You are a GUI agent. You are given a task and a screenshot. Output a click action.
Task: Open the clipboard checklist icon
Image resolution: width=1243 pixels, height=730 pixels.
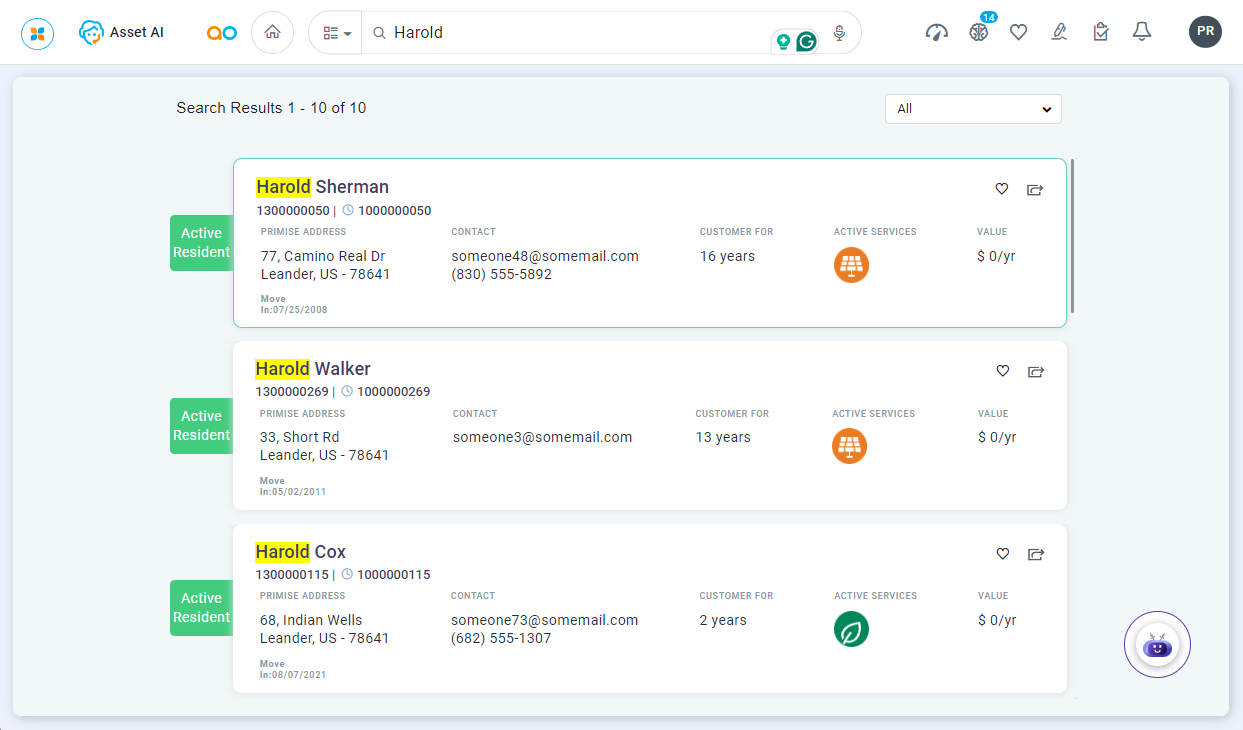(1100, 32)
